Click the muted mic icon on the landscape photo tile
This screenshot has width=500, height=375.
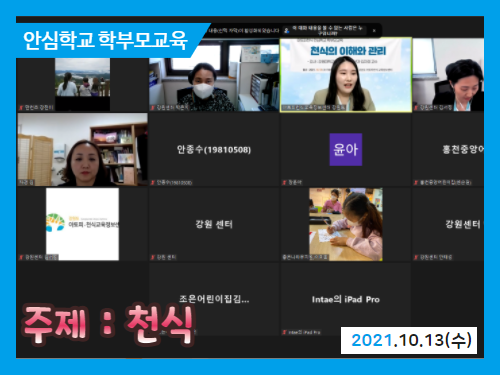[x=21, y=107]
